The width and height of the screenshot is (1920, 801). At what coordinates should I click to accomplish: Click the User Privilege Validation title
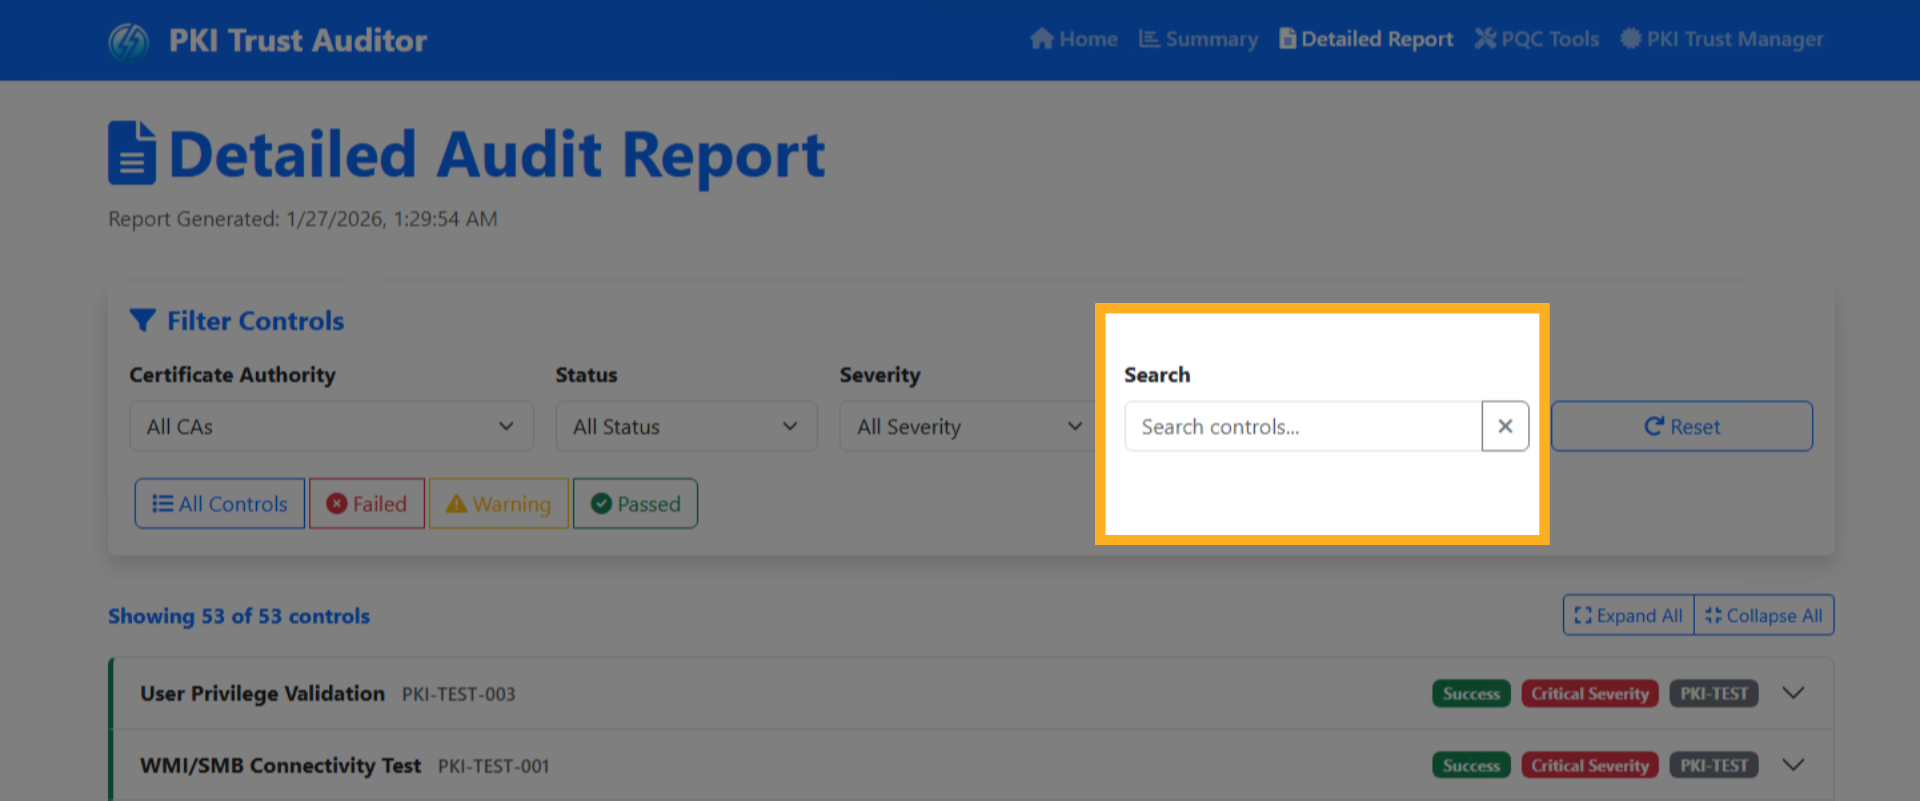(262, 694)
